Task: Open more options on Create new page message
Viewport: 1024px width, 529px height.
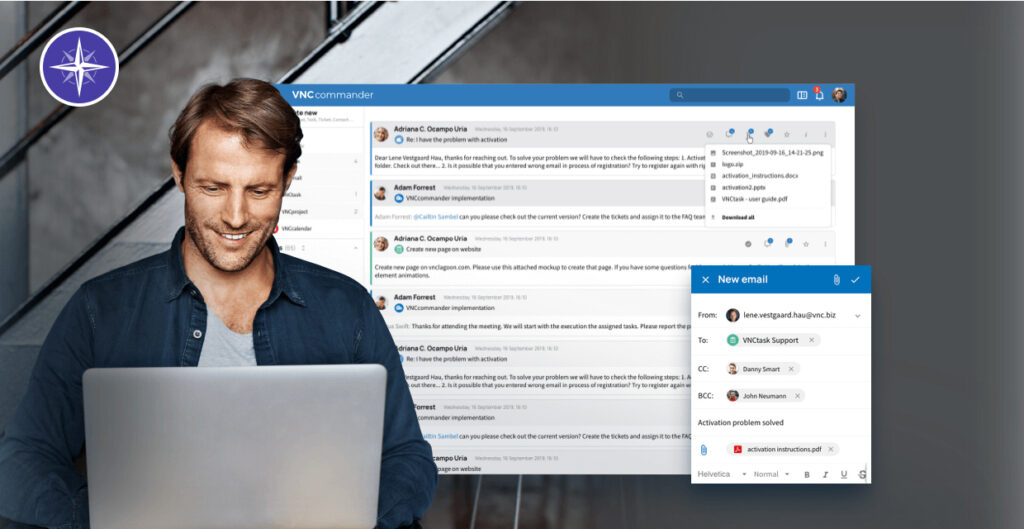Action: pos(825,244)
